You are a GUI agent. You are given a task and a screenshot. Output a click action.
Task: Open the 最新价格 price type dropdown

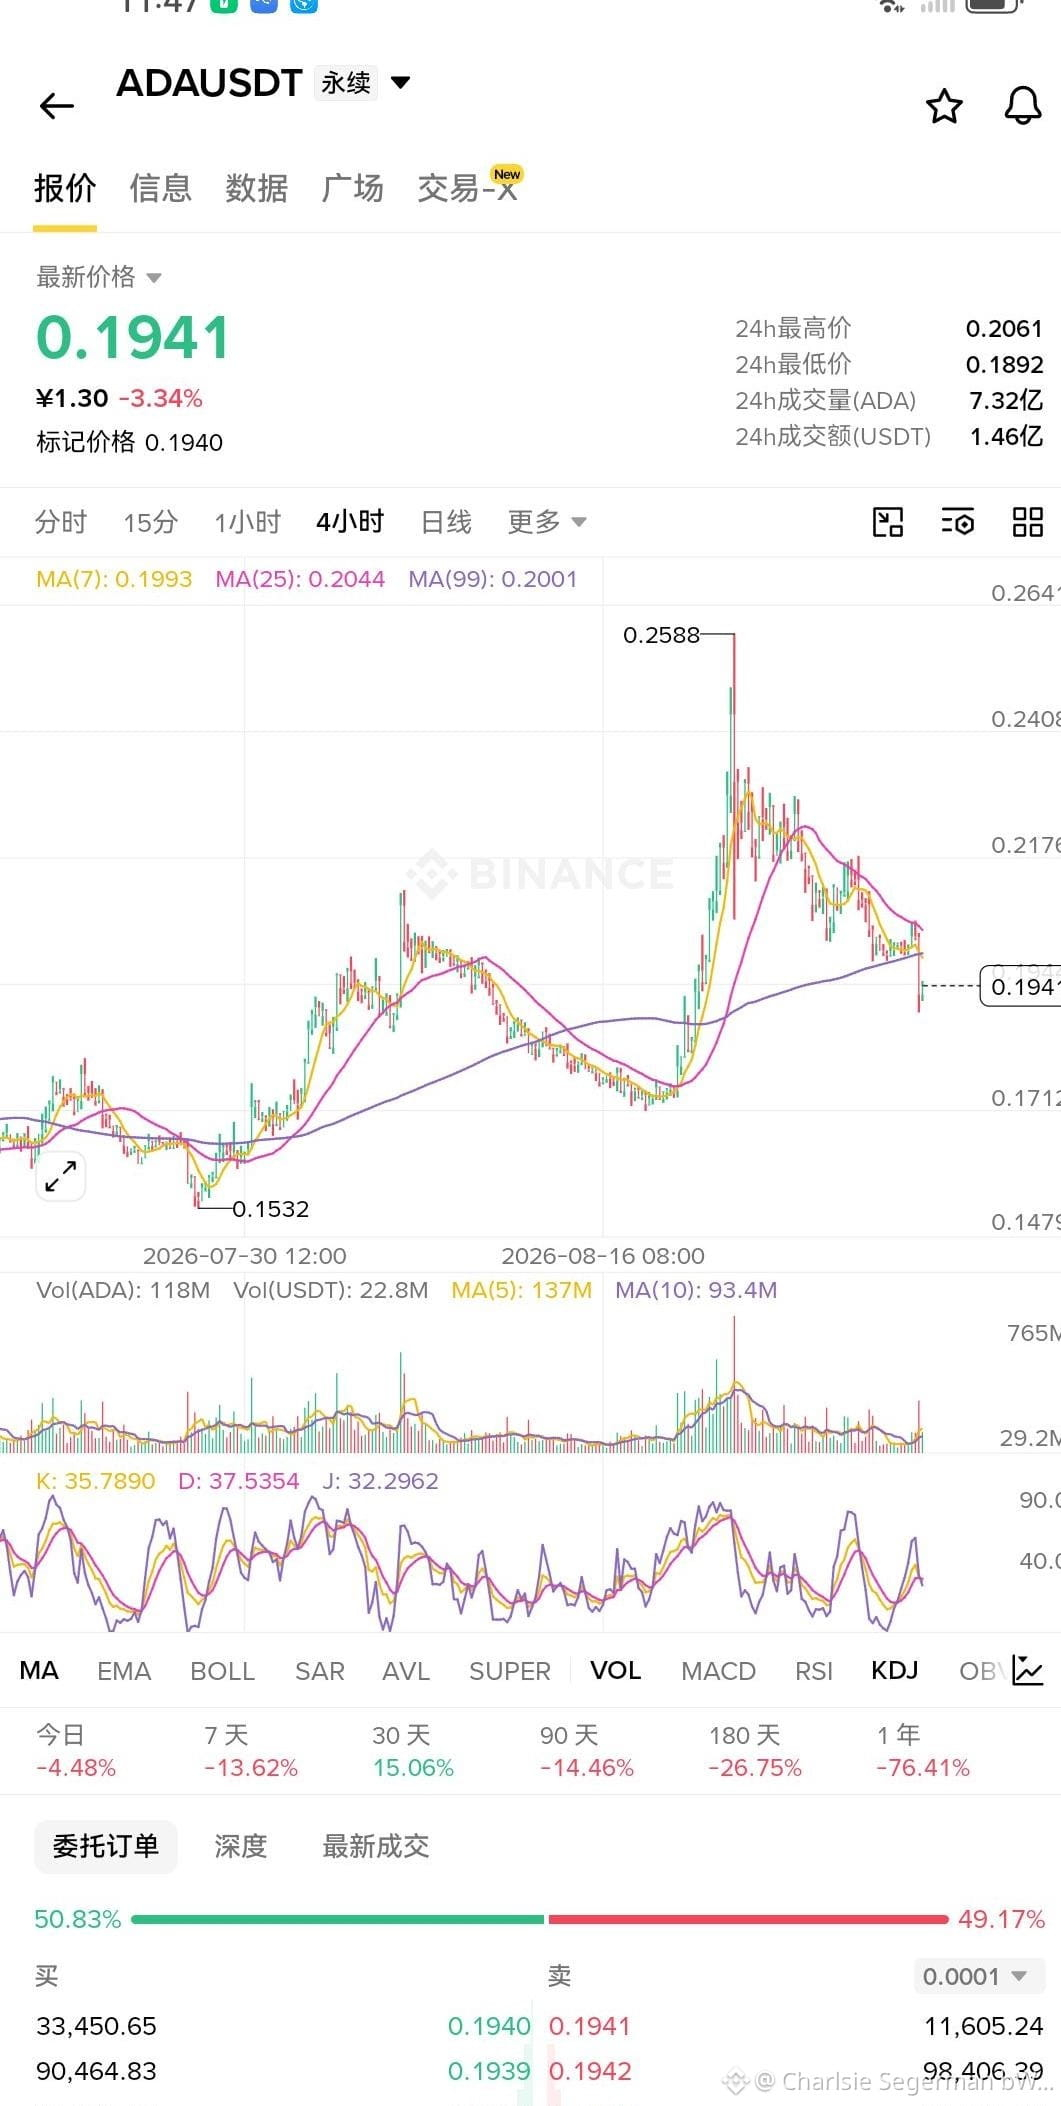(99, 277)
